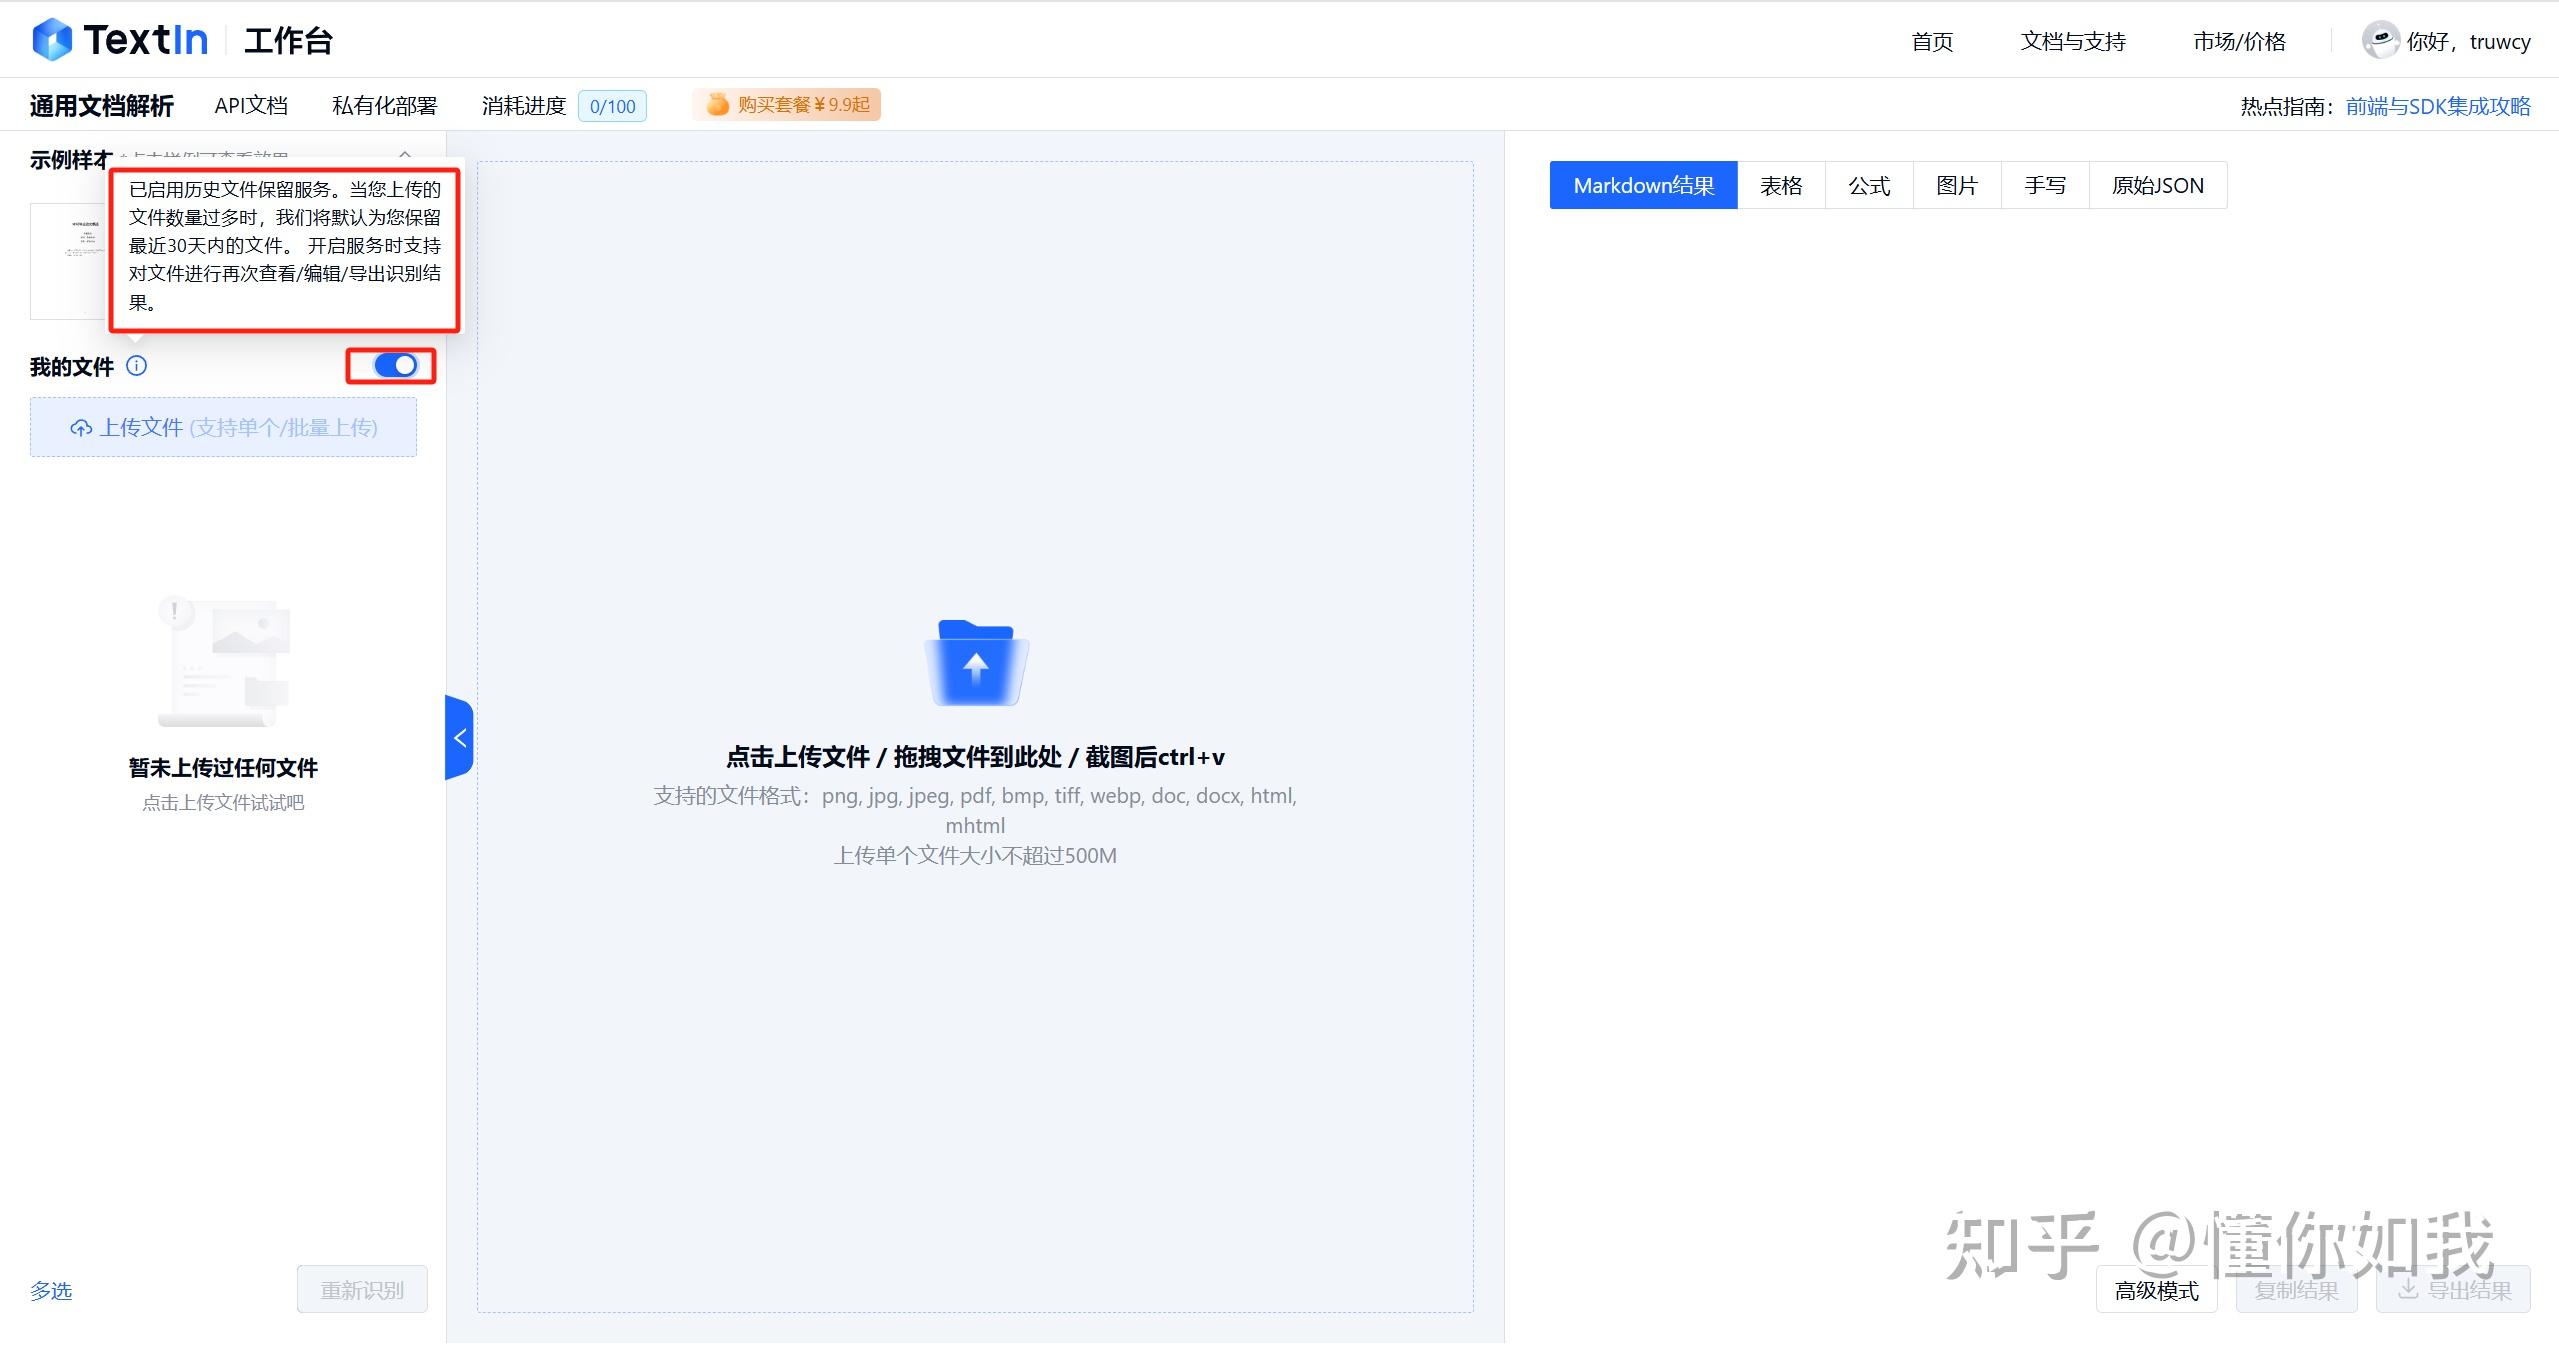This screenshot has height=1348, width=2559.
Task: Click the 重新识别 button
Action: [361, 1289]
